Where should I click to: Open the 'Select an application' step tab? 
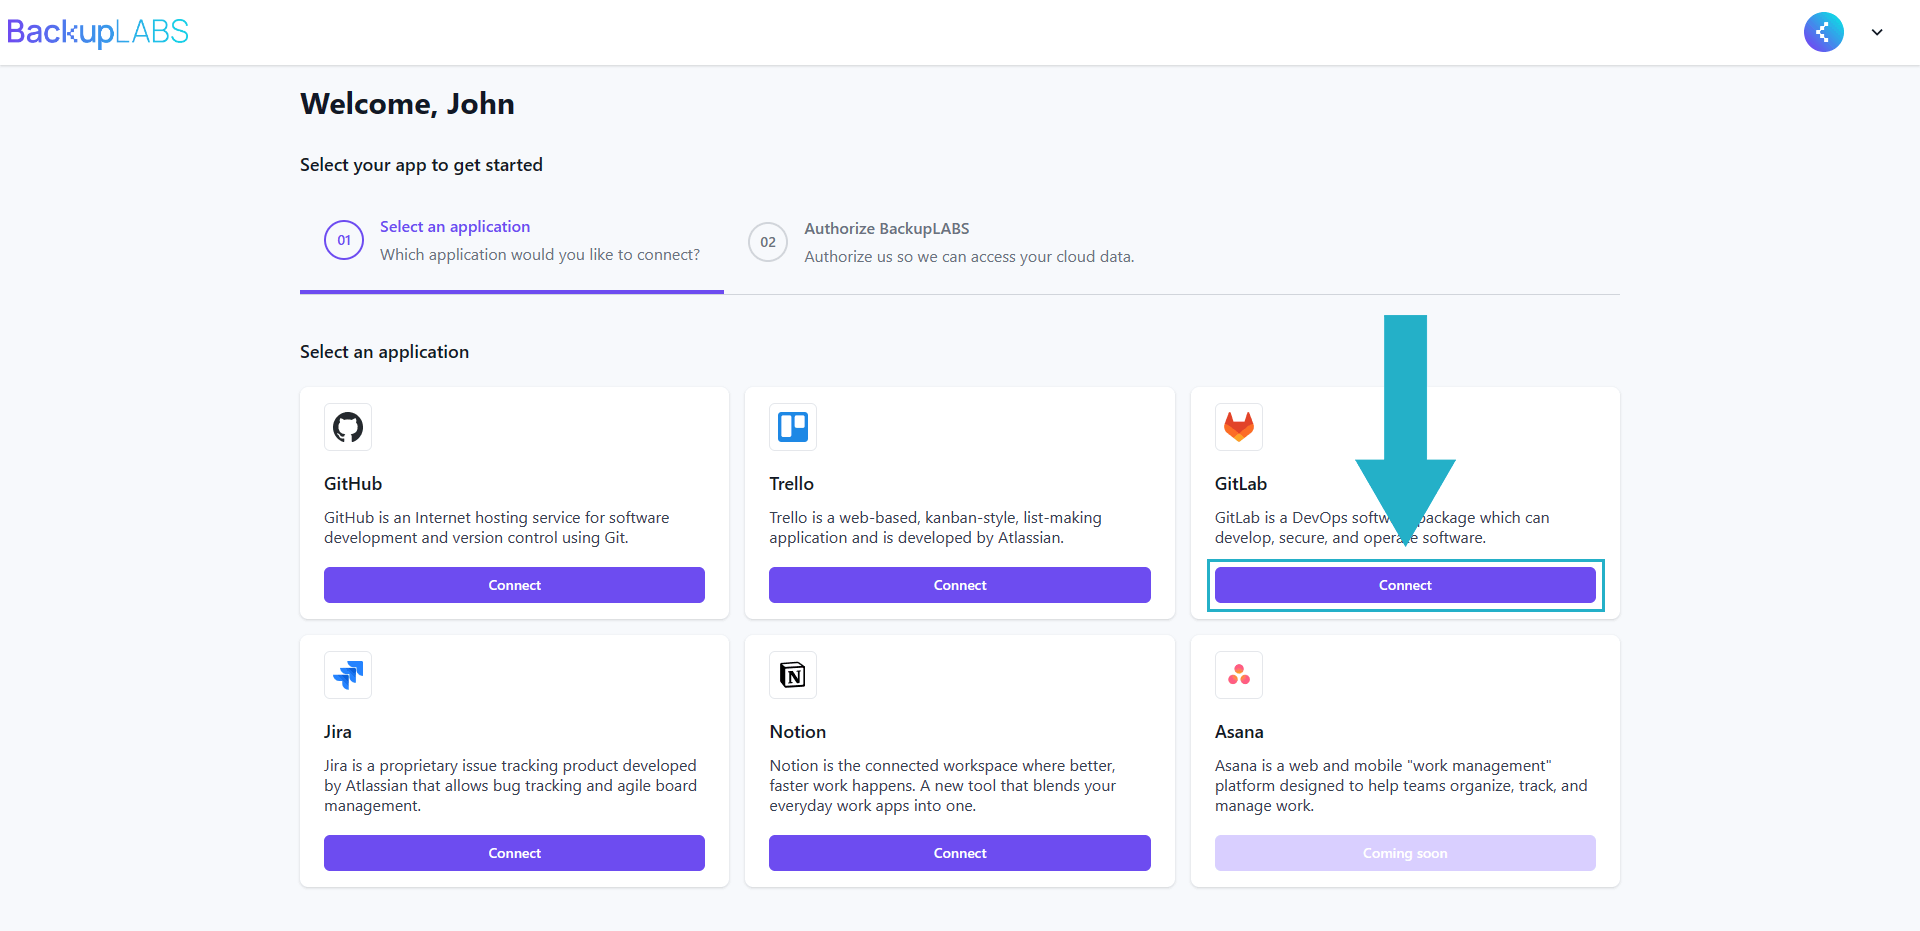(x=512, y=242)
